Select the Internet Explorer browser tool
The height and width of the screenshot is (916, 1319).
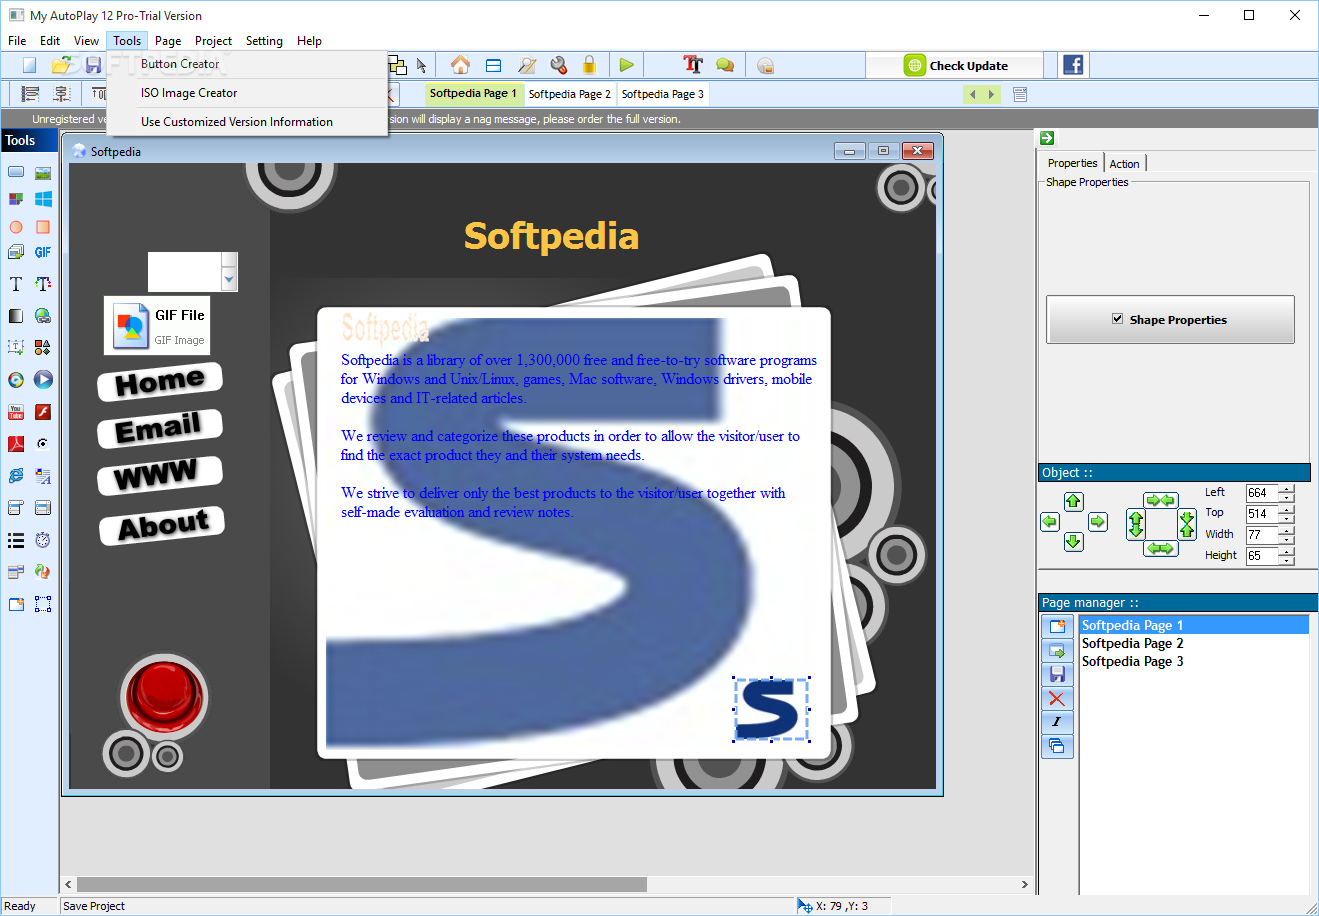coord(16,476)
